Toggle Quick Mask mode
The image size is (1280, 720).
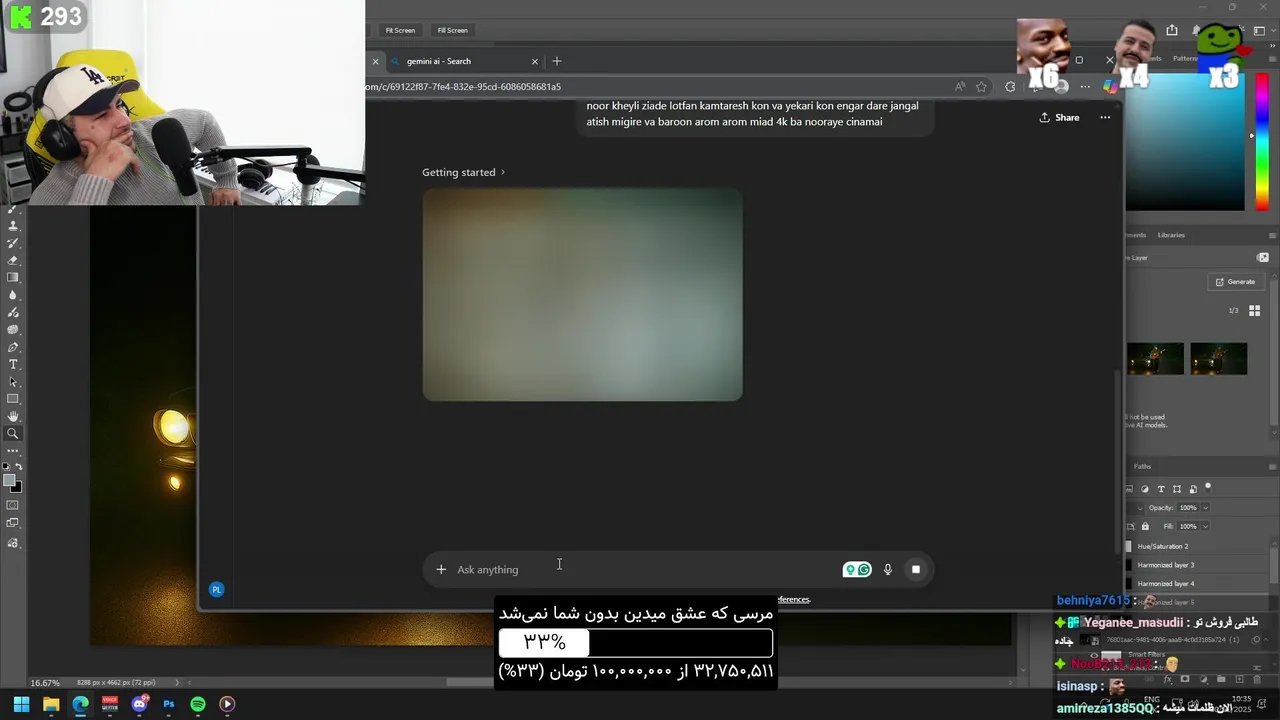tap(13, 505)
